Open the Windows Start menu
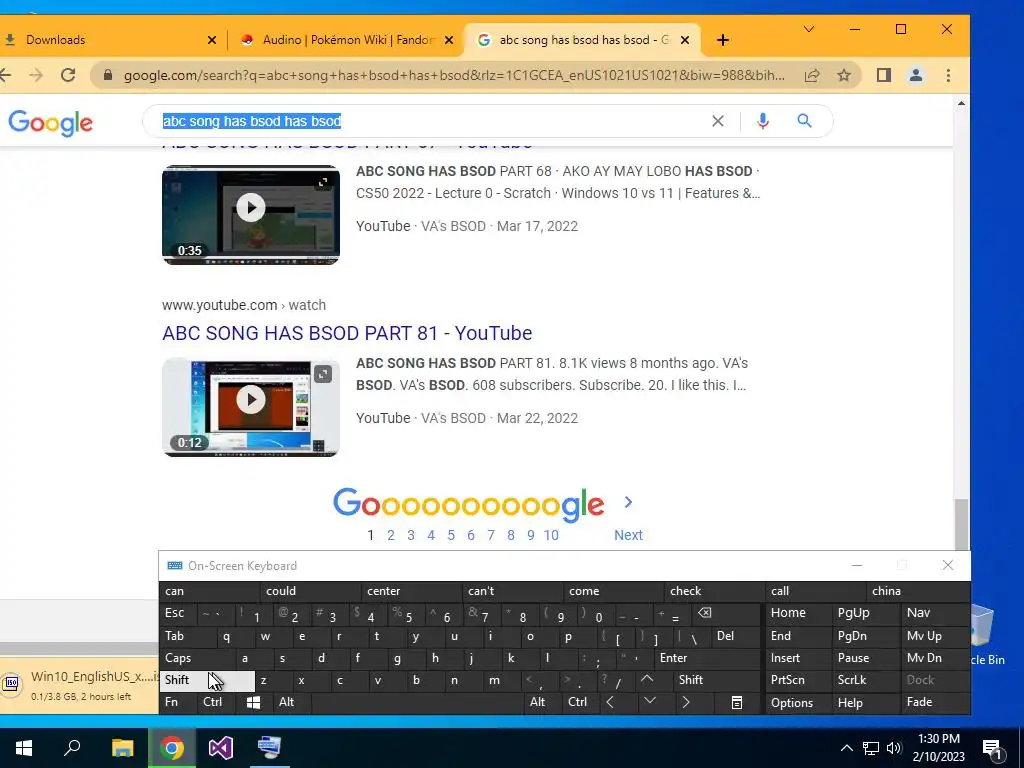This screenshot has width=1024, height=768. point(24,748)
